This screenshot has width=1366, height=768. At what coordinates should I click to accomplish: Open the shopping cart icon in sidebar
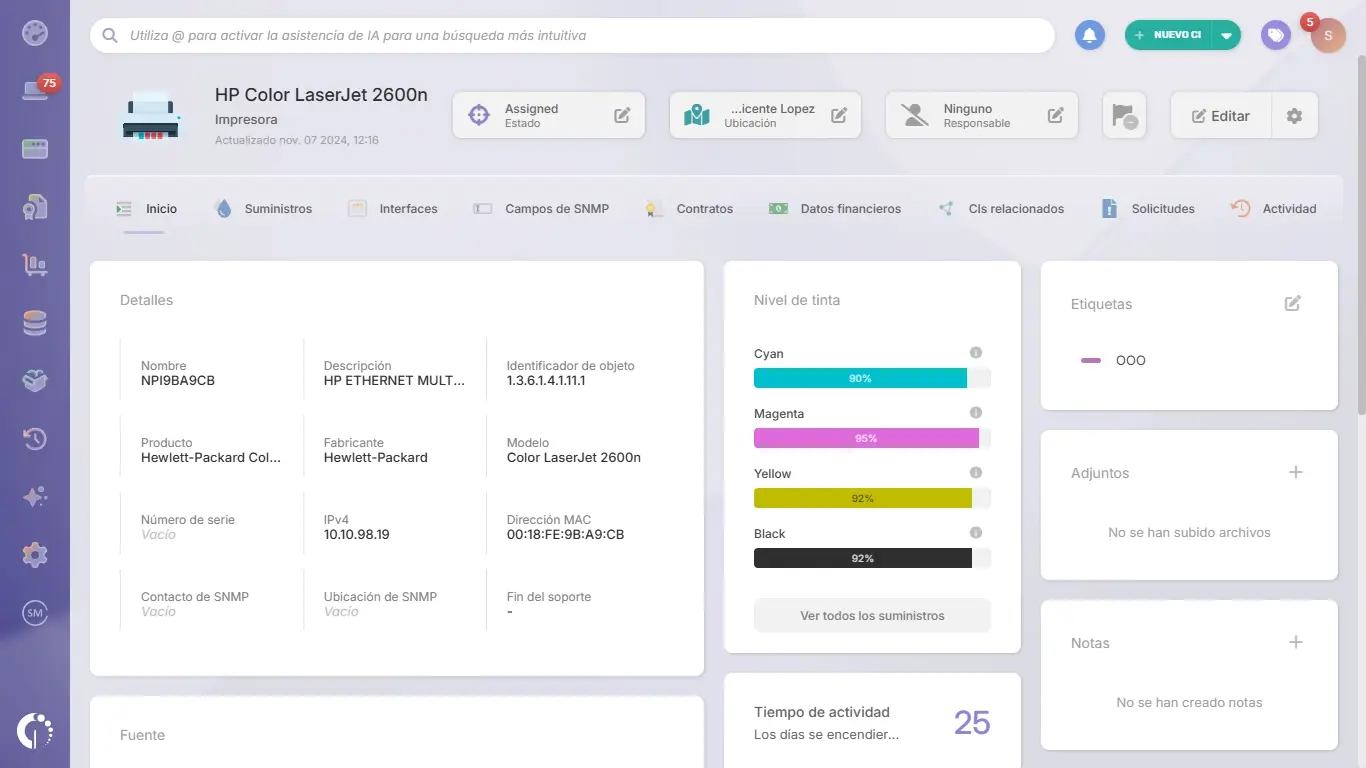35,265
